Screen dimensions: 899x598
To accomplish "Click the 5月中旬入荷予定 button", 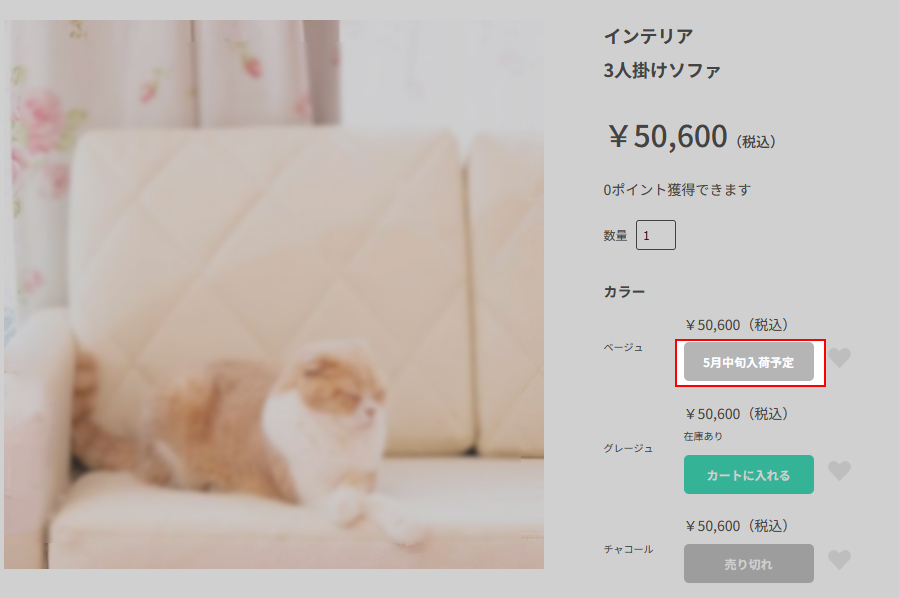I will pos(749,362).
